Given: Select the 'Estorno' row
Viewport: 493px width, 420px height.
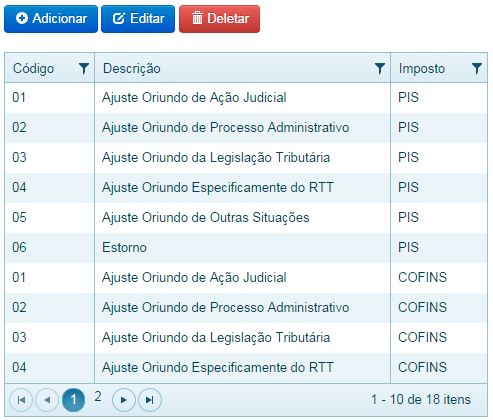Looking at the screenshot, I should click(246, 248).
